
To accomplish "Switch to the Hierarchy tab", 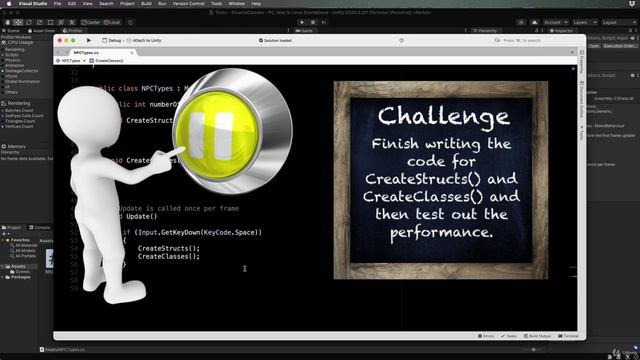I will tap(485, 31).
